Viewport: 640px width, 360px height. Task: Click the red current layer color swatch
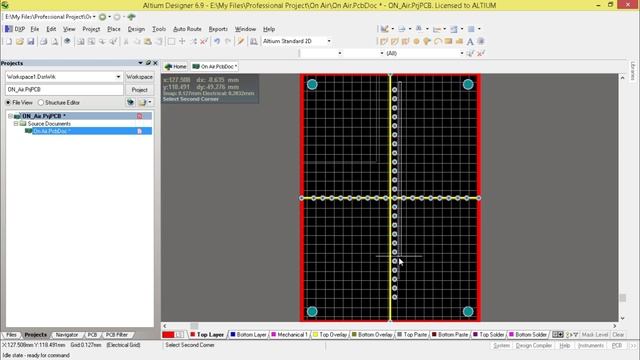click(168, 335)
